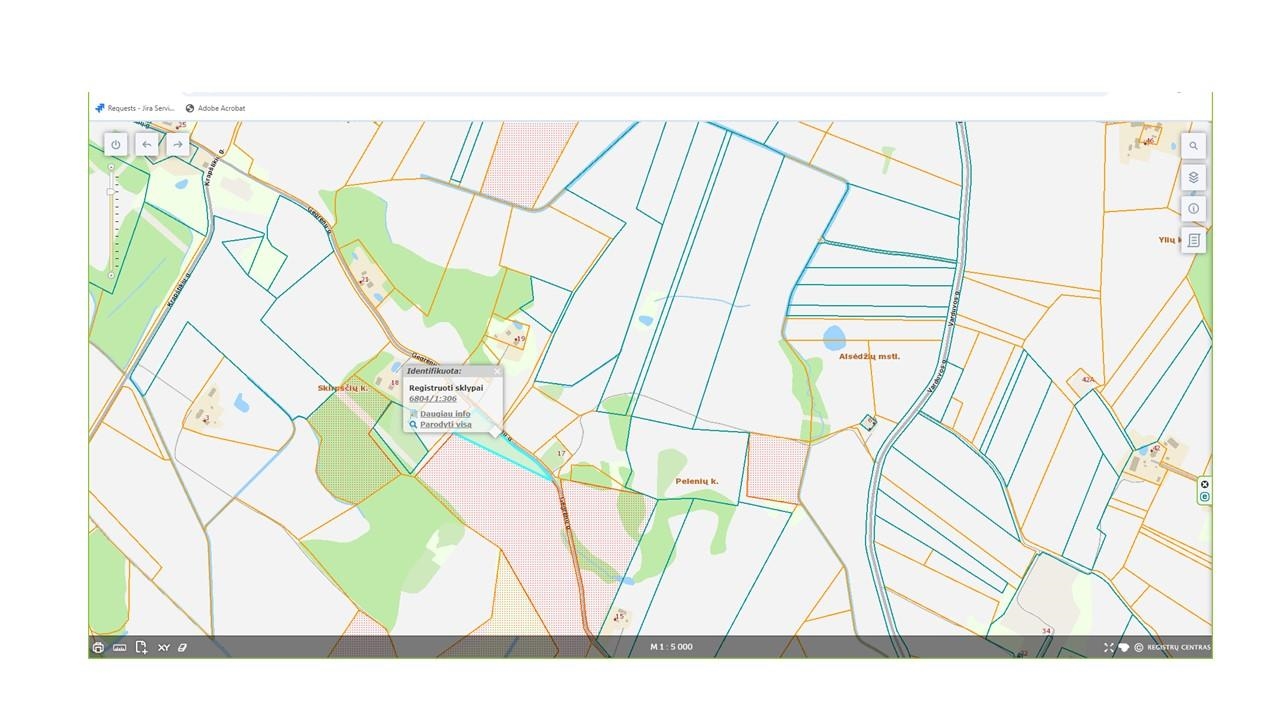The width and height of the screenshot is (1280, 720).
Task: Click the power/reset map button
Action: click(116, 145)
